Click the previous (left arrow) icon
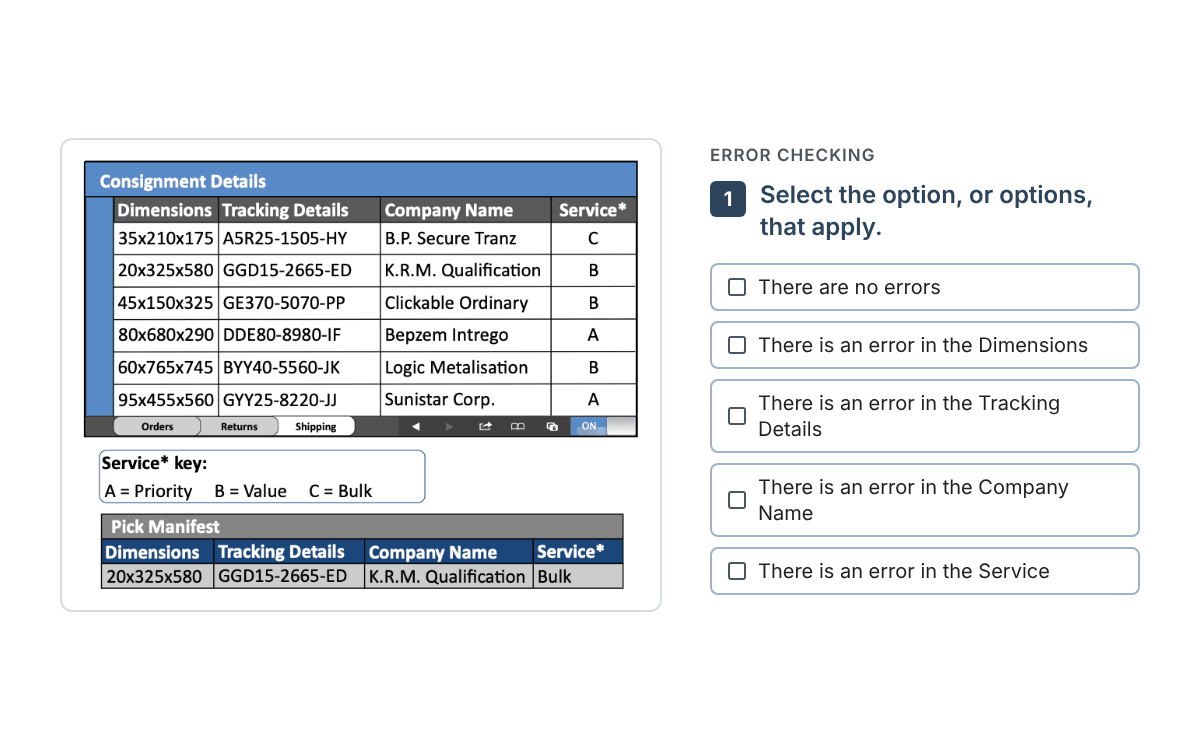The image size is (1200, 750). 416,427
